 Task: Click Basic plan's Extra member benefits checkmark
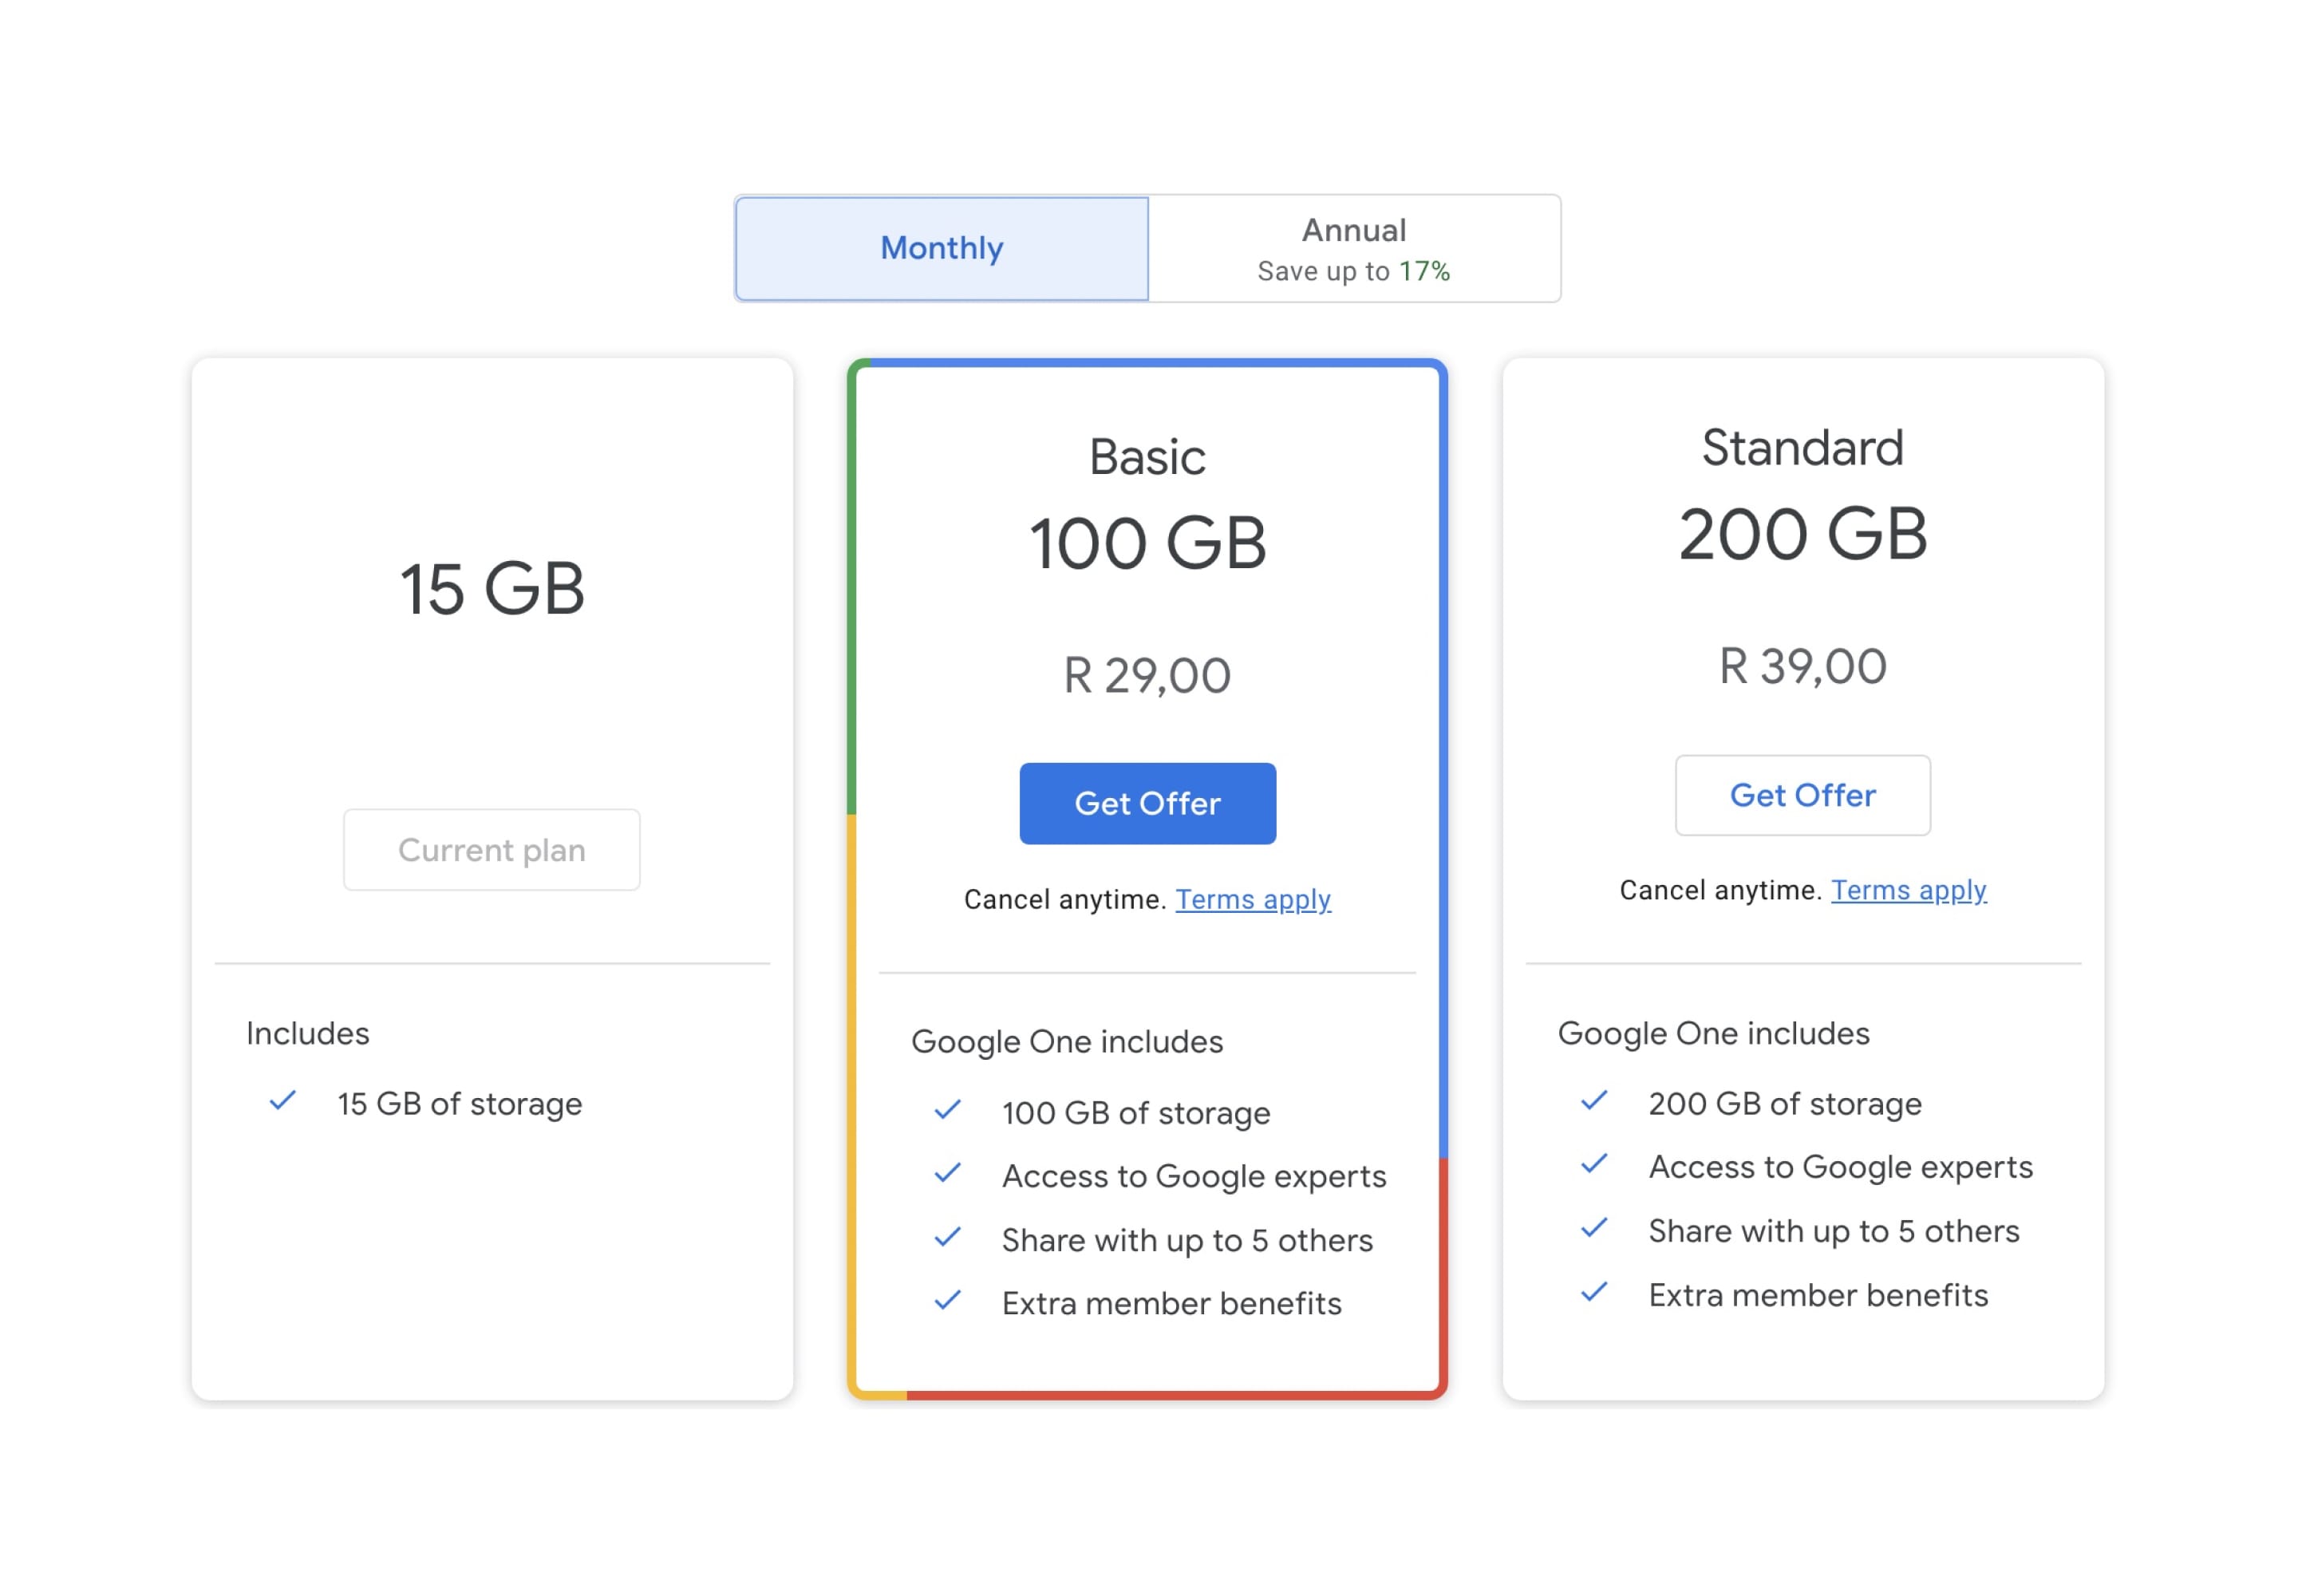947,1300
